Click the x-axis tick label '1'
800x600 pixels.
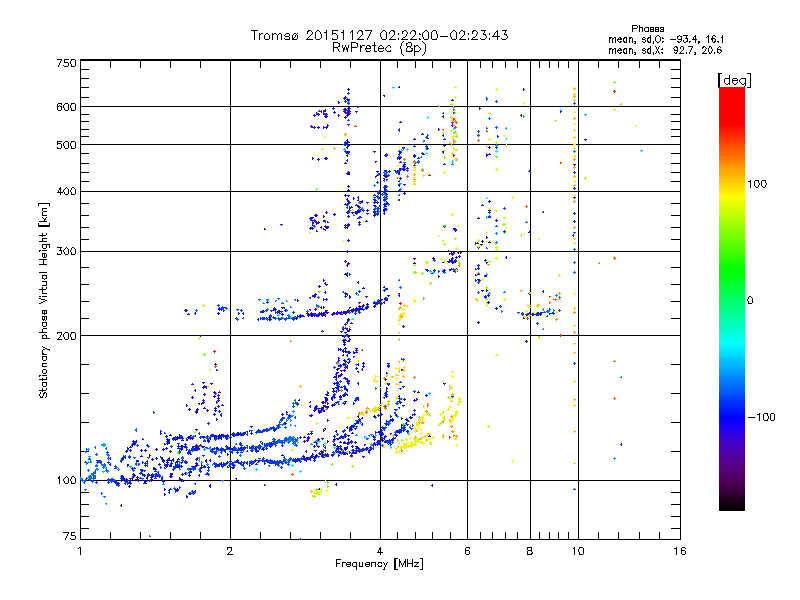pyautogui.click(x=80, y=551)
